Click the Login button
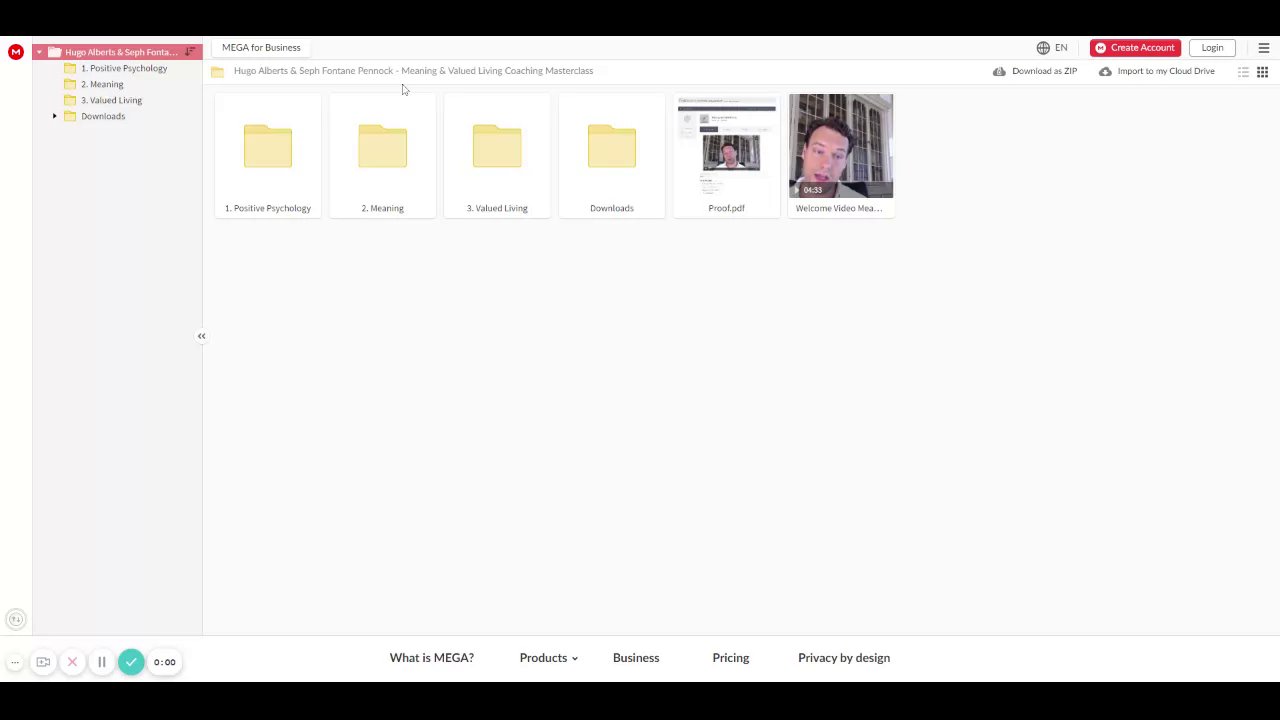Viewport: 1280px width, 720px height. click(x=1212, y=48)
